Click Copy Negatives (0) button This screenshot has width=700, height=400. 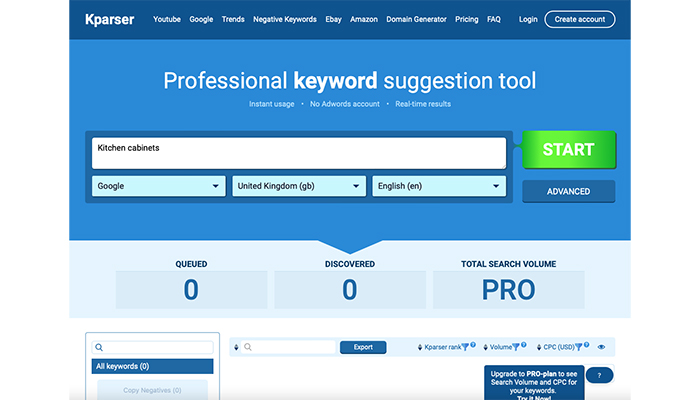[152, 390]
